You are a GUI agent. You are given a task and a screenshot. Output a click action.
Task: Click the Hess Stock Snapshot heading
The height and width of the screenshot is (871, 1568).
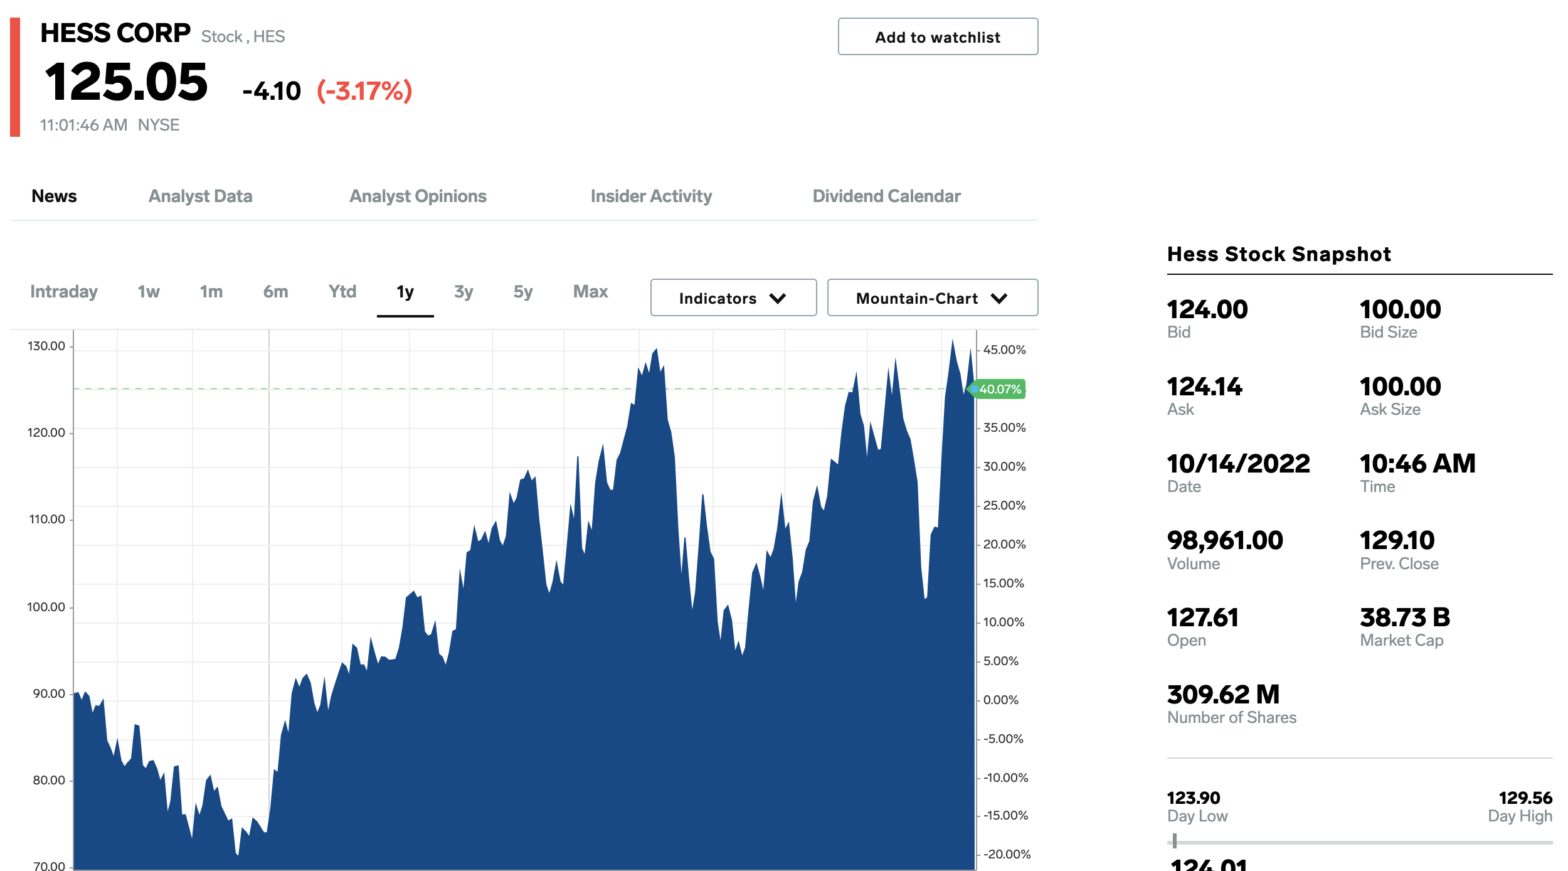(x=1279, y=254)
